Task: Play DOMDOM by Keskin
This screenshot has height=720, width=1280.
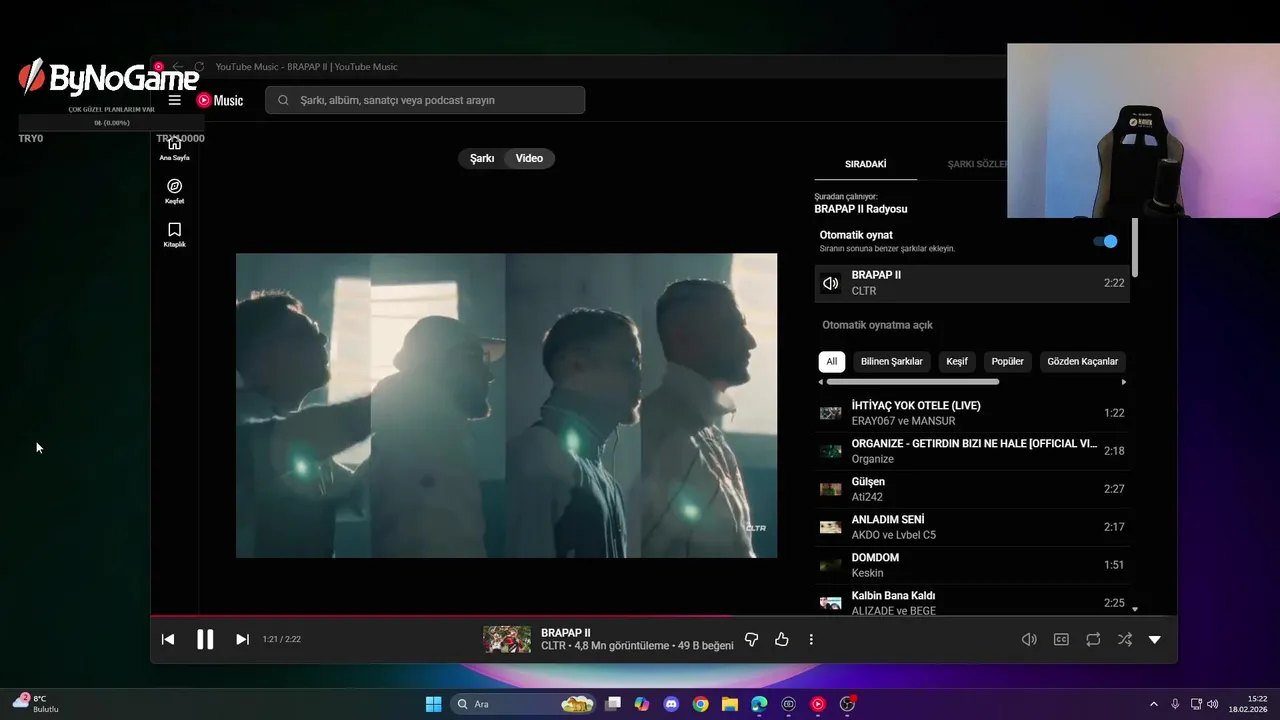Action: tap(973, 565)
